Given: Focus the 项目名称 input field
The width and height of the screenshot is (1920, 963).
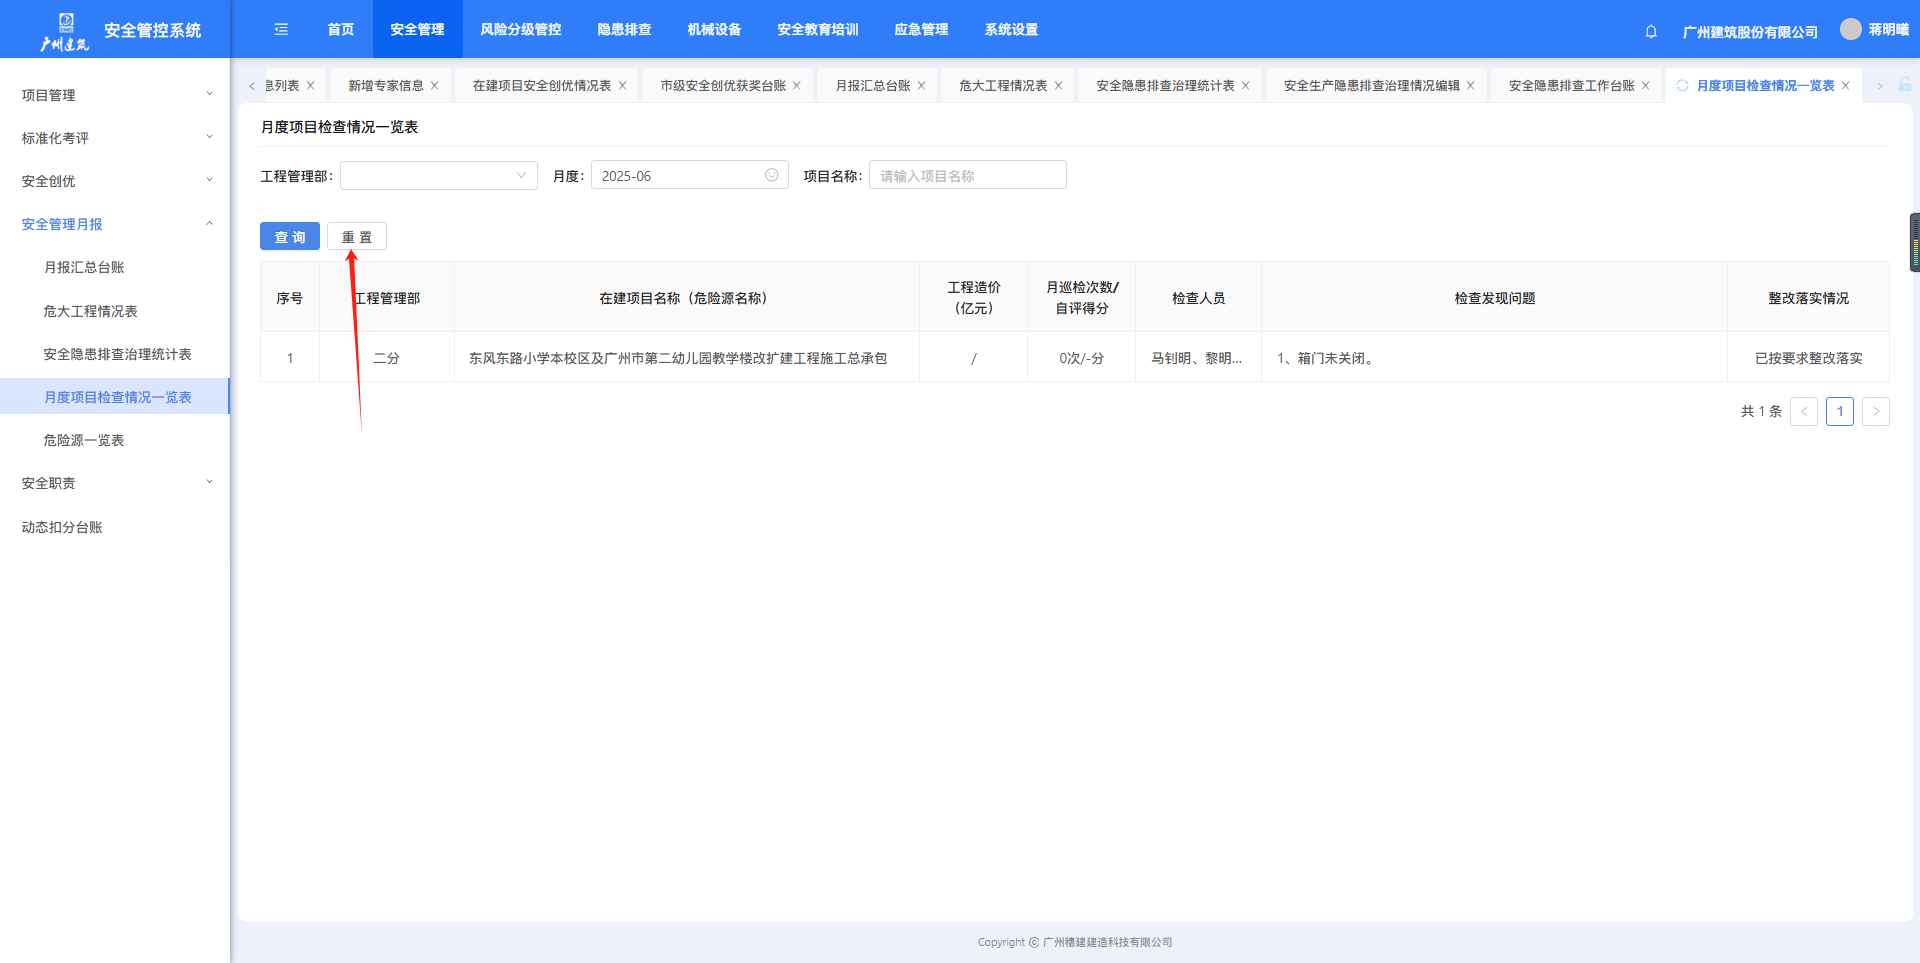Looking at the screenshot, I should [x=967, y=175].
